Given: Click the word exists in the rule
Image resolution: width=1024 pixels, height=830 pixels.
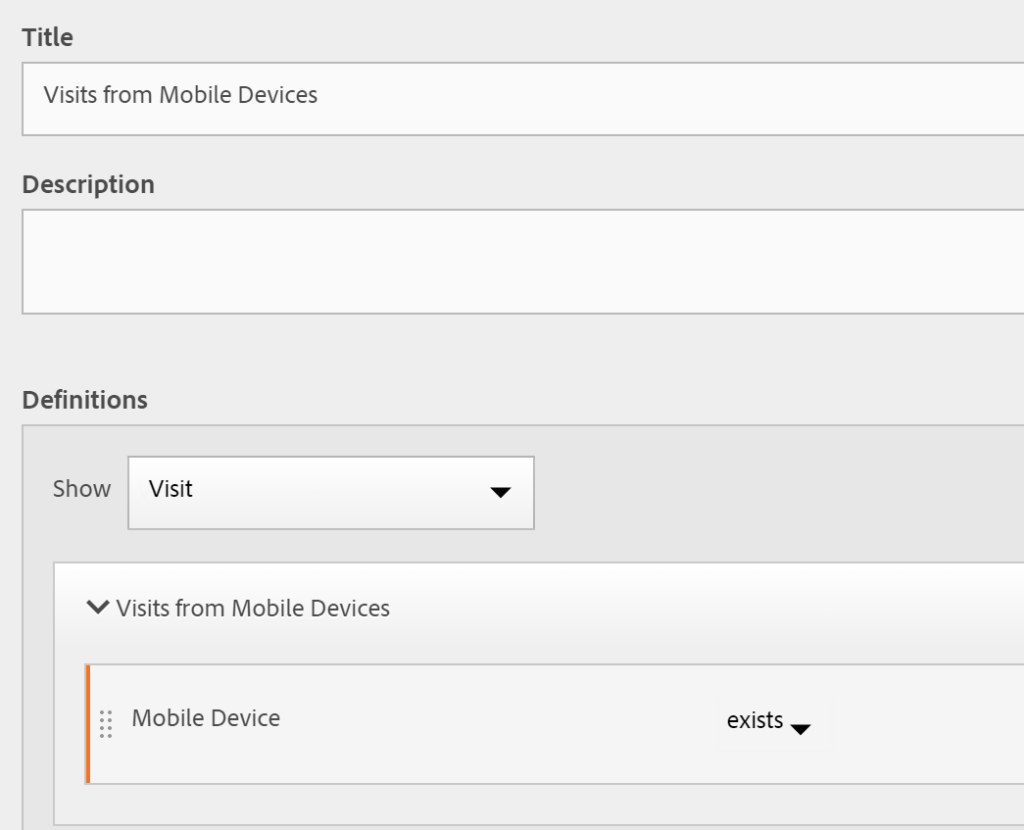Looking at the screenshot, I should pos(755,720).
